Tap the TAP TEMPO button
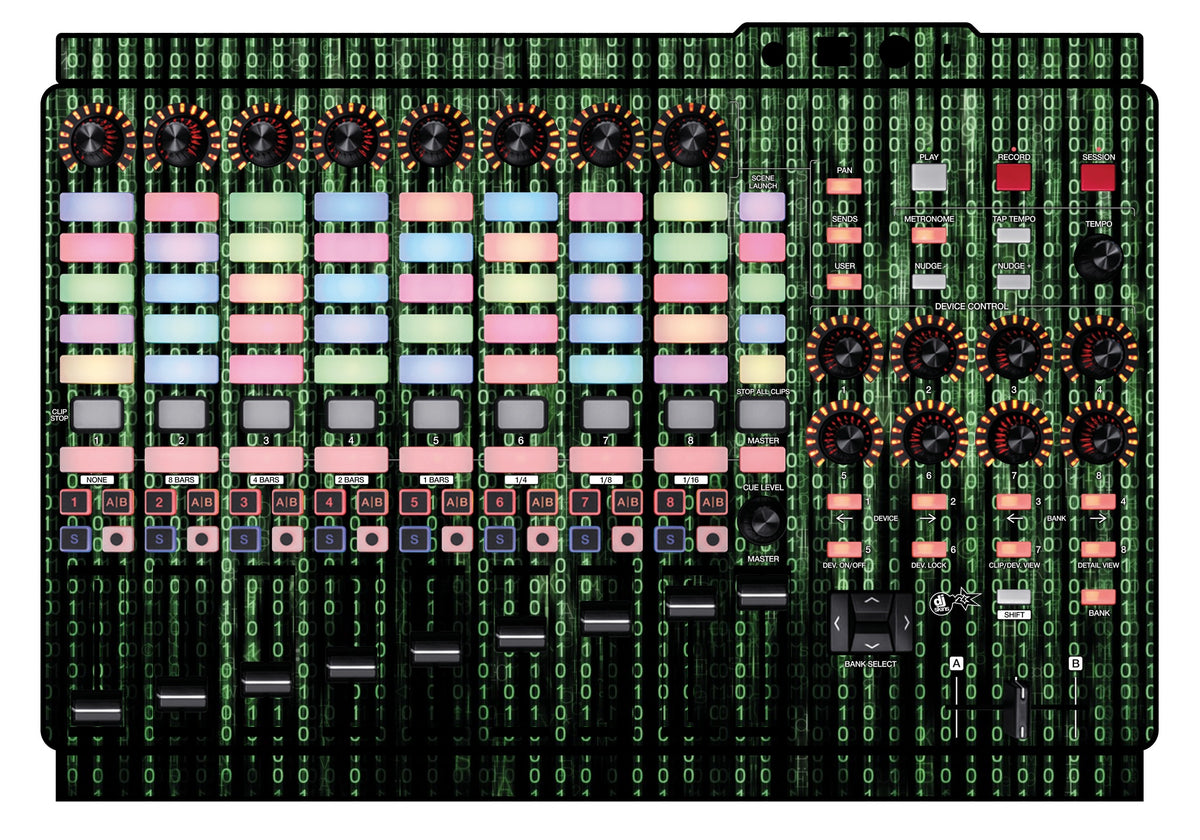The height and width of the screenshot is (840, 1200). [1012, 233]
